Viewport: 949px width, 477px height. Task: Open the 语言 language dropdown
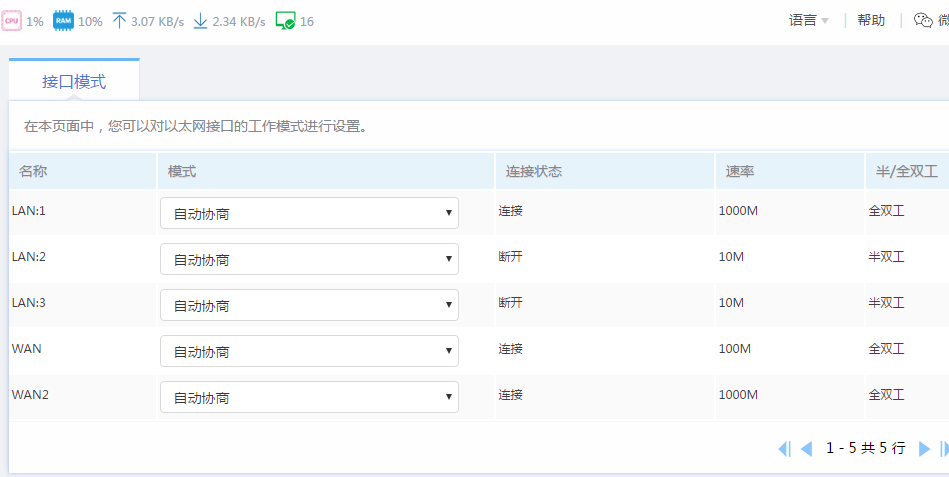[x=809, y=21]
